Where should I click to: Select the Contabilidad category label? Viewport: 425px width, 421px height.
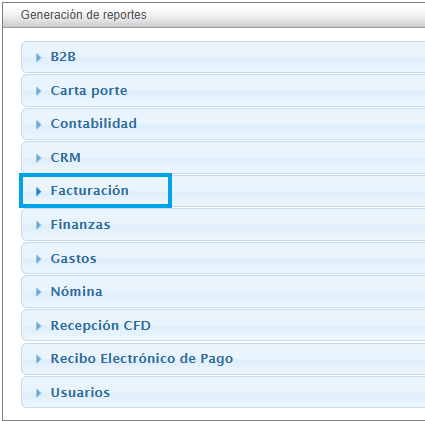(x=94, y=124)
